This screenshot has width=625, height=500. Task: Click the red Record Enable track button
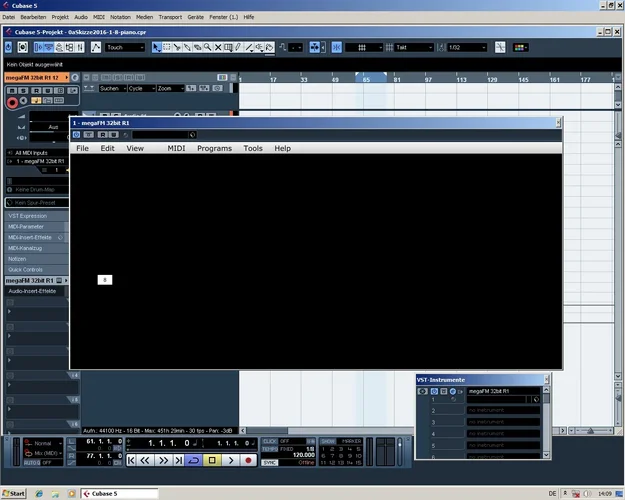pyautogui.click(x=12, y=103)
